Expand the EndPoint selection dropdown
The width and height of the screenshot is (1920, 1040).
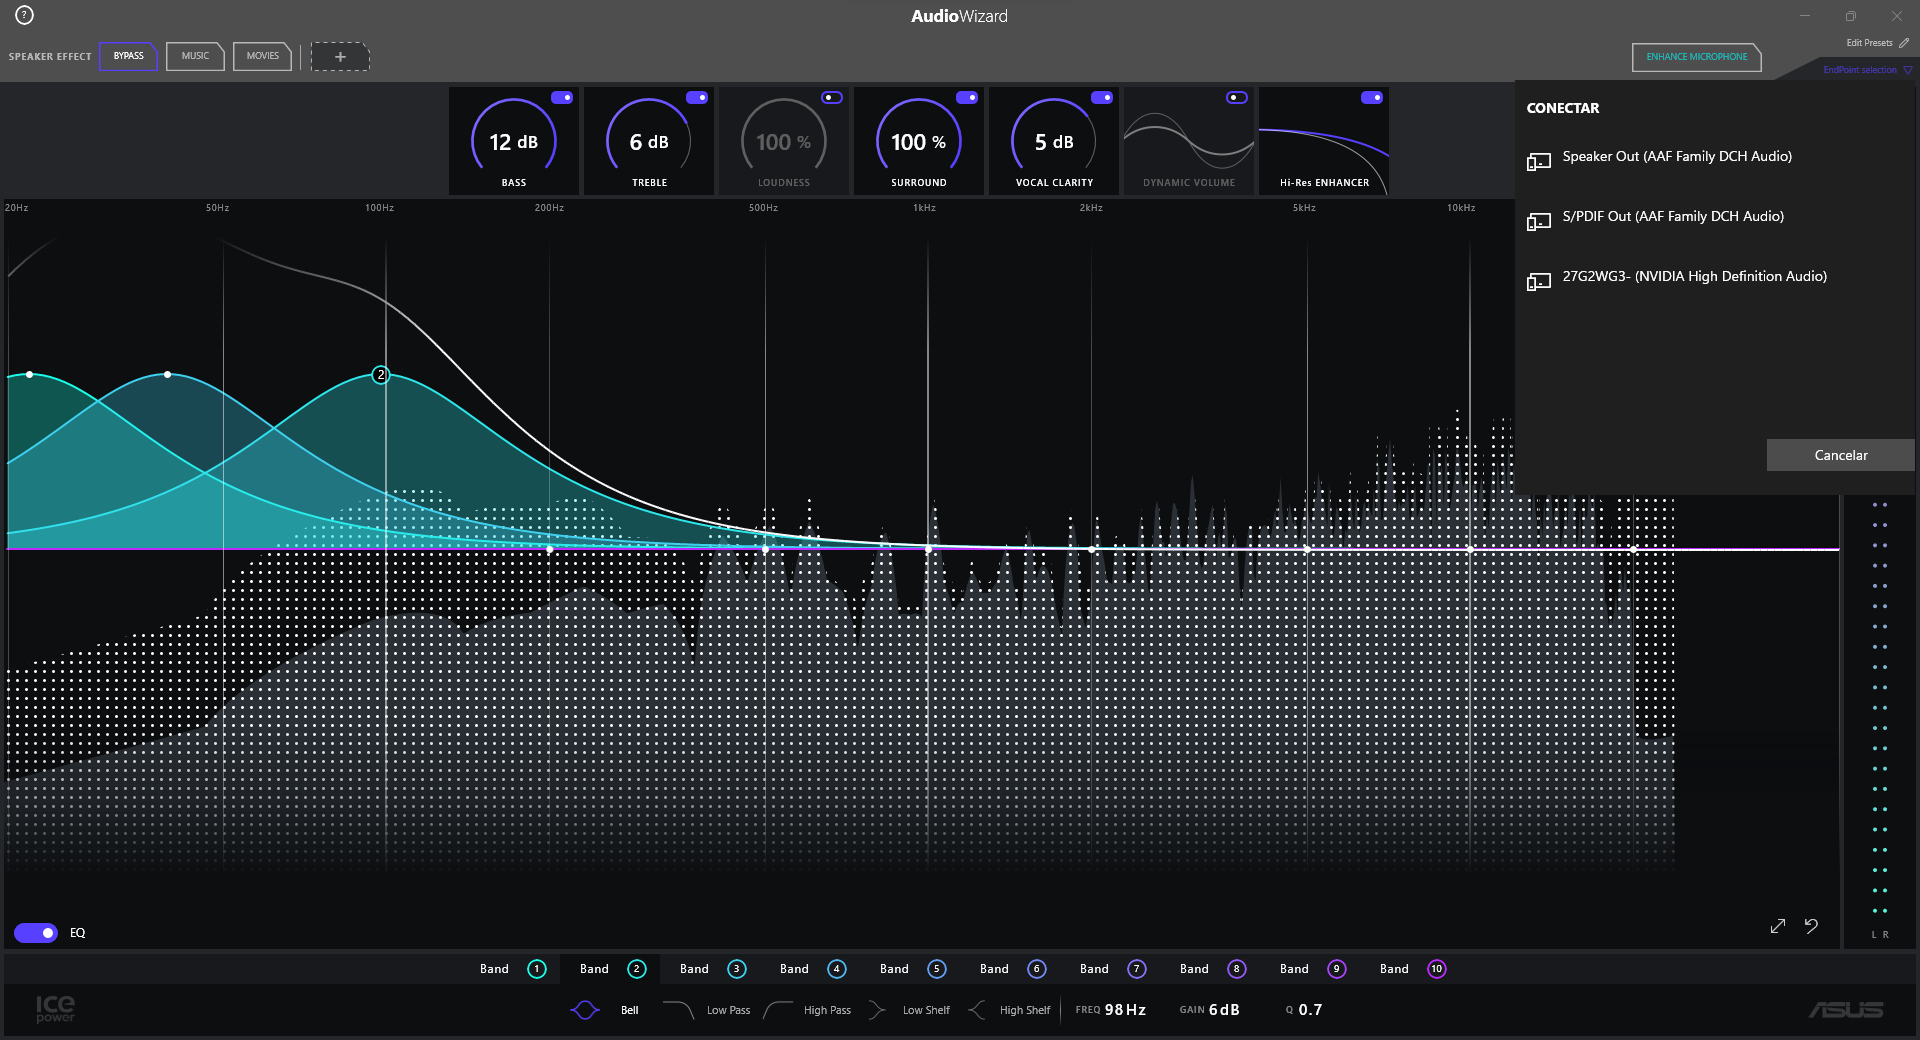(x=1867, y=70)
